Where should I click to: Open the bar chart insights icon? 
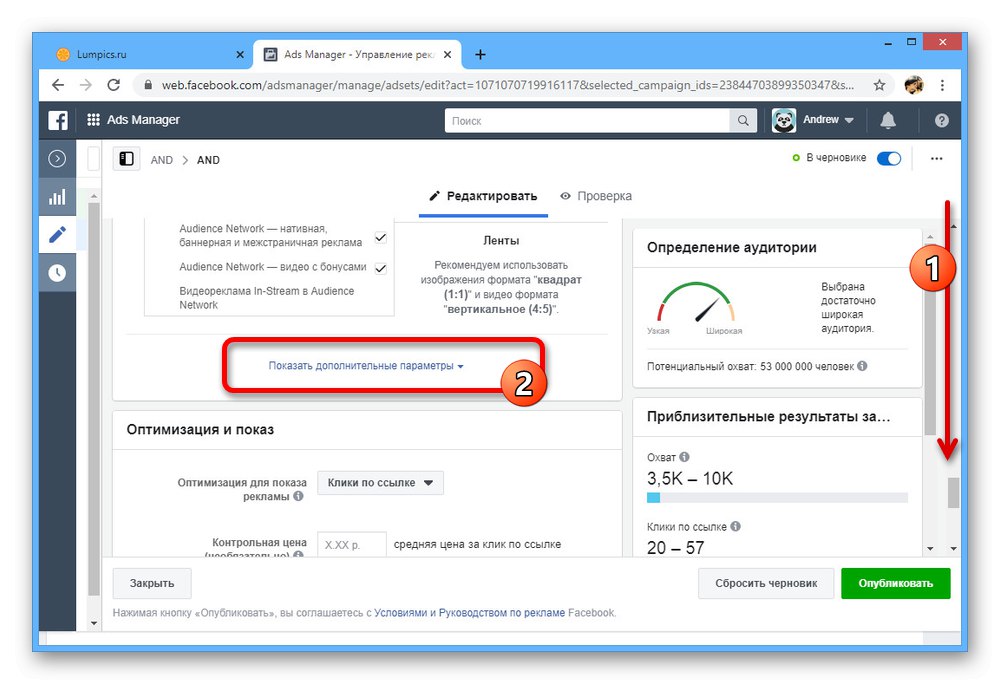click(57, 196)
